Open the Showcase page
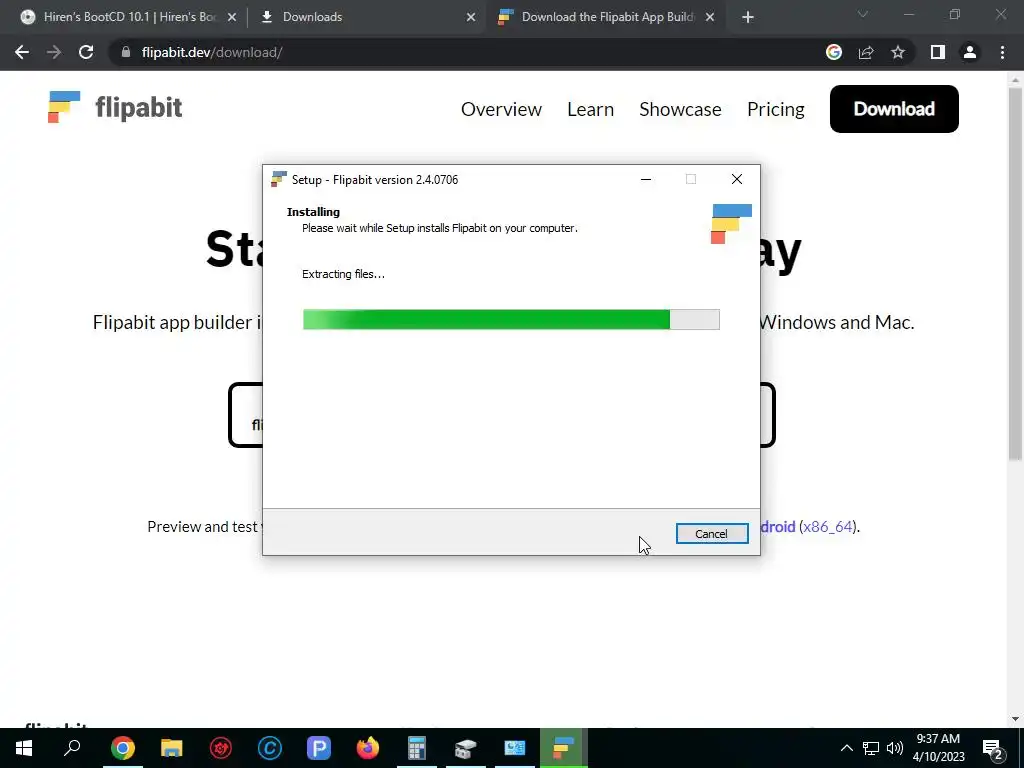 pos(680,109)
